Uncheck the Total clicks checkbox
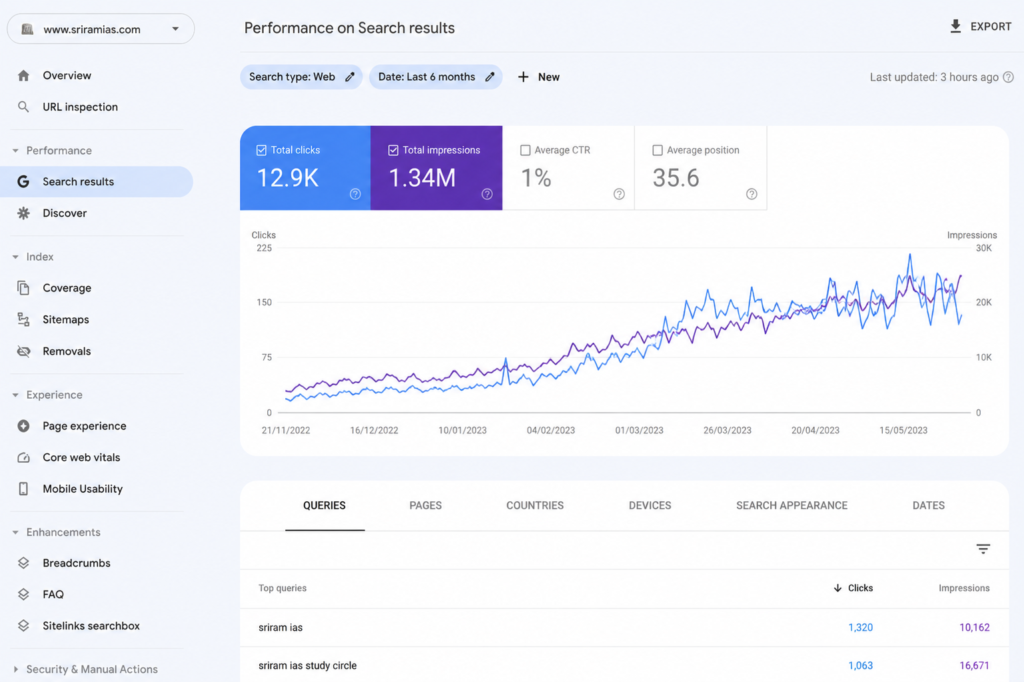This screenshot has height=682, width=1024. pos(261,150)
